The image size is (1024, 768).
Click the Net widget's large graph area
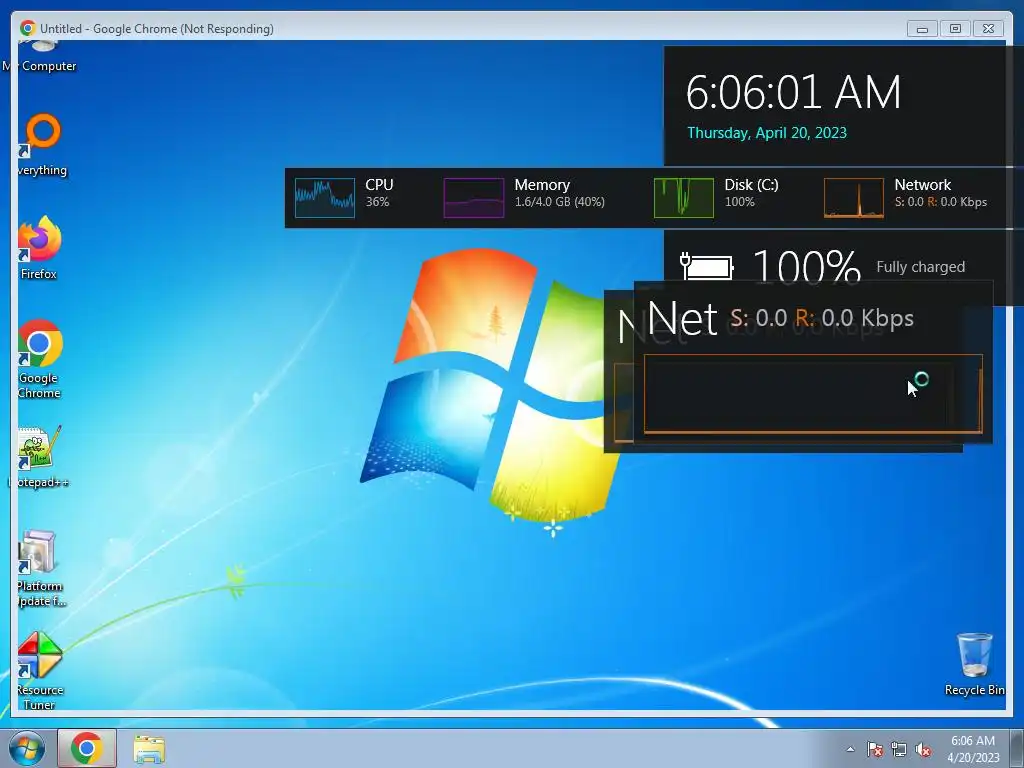813,394
